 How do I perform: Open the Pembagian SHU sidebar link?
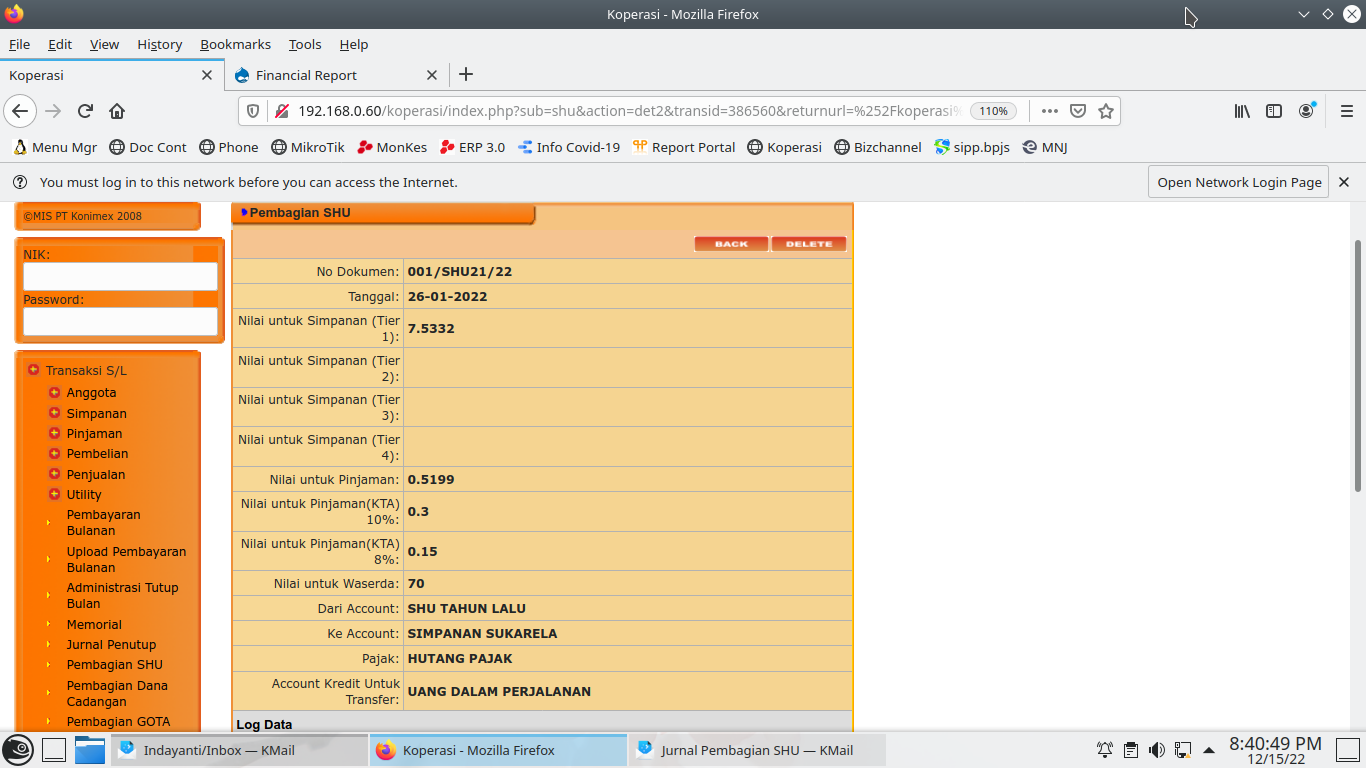[114, 665]
